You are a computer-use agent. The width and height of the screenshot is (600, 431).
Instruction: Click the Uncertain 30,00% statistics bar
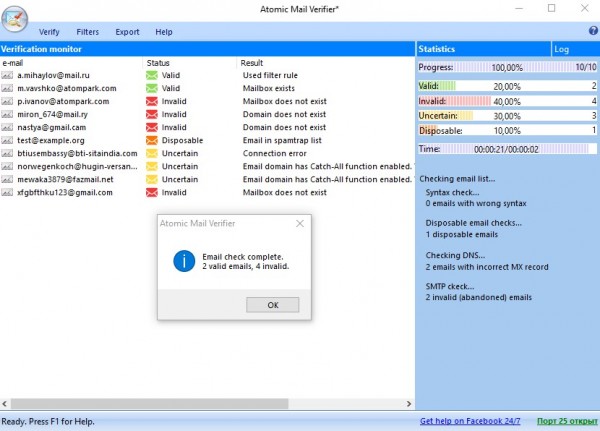click(507, 116)
